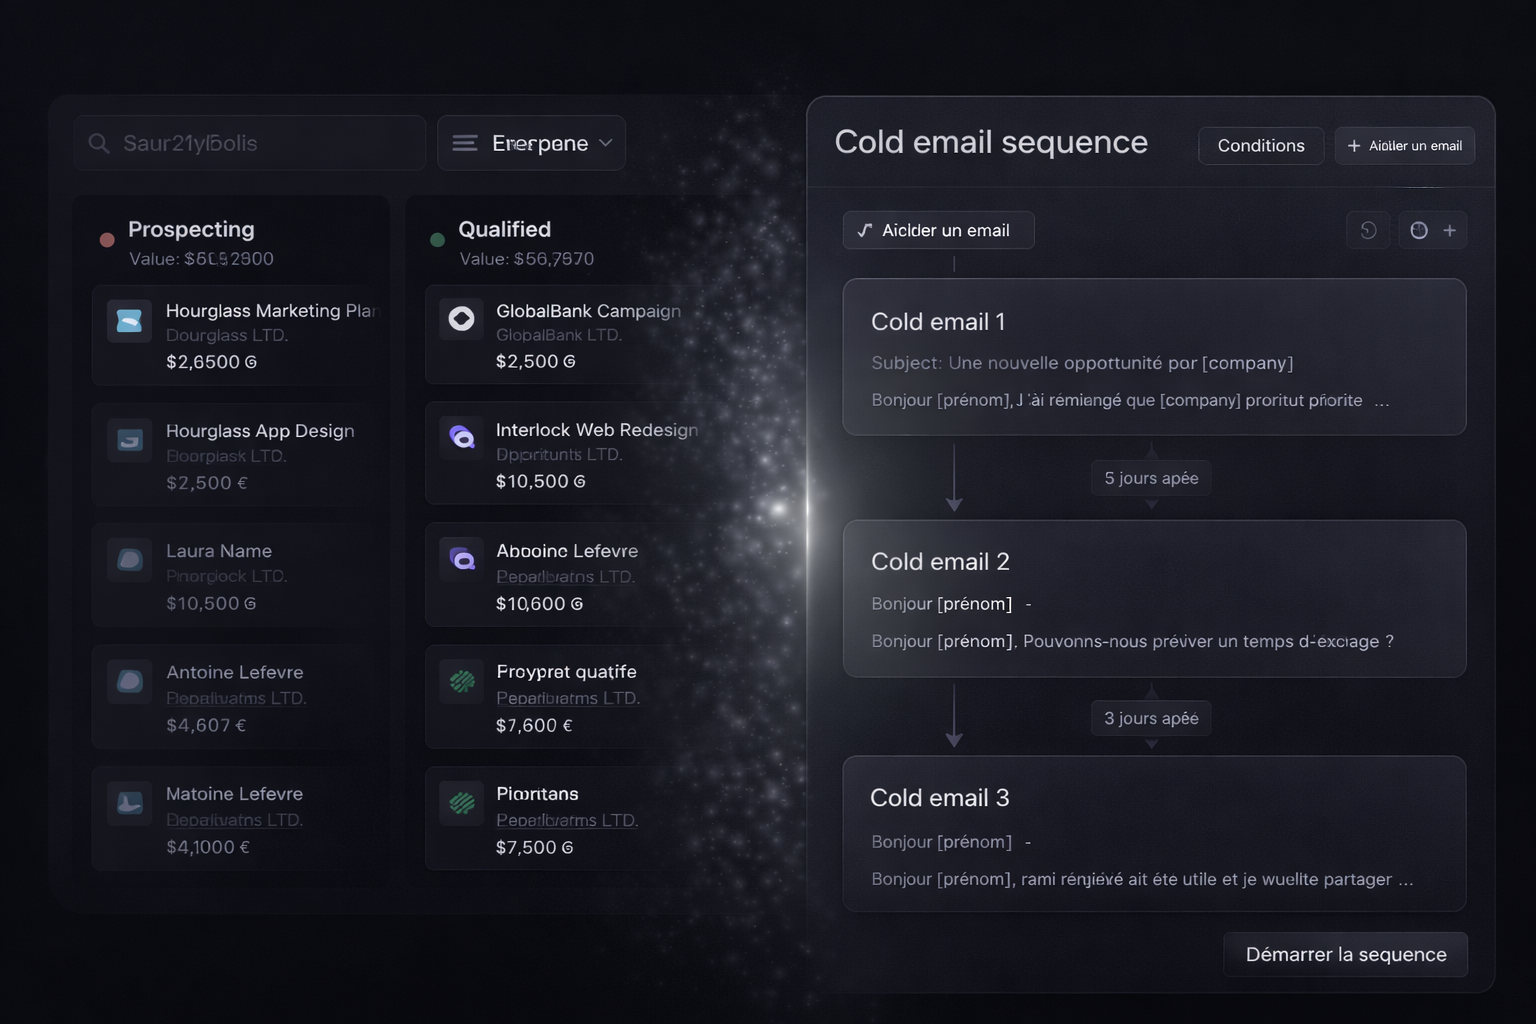This screenshot has width=1536, height=1024.
Task: Open the Enerpane filter dropdown
Action: pos(531,143)
